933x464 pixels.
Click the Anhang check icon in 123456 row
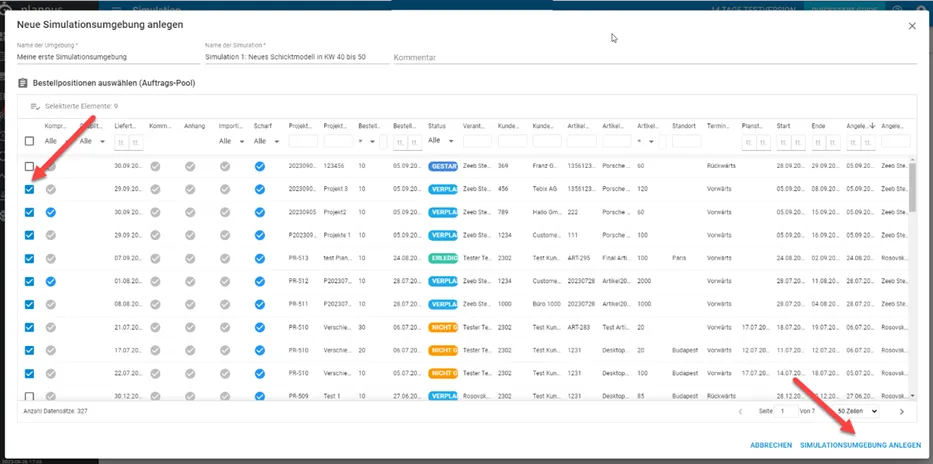190,166
